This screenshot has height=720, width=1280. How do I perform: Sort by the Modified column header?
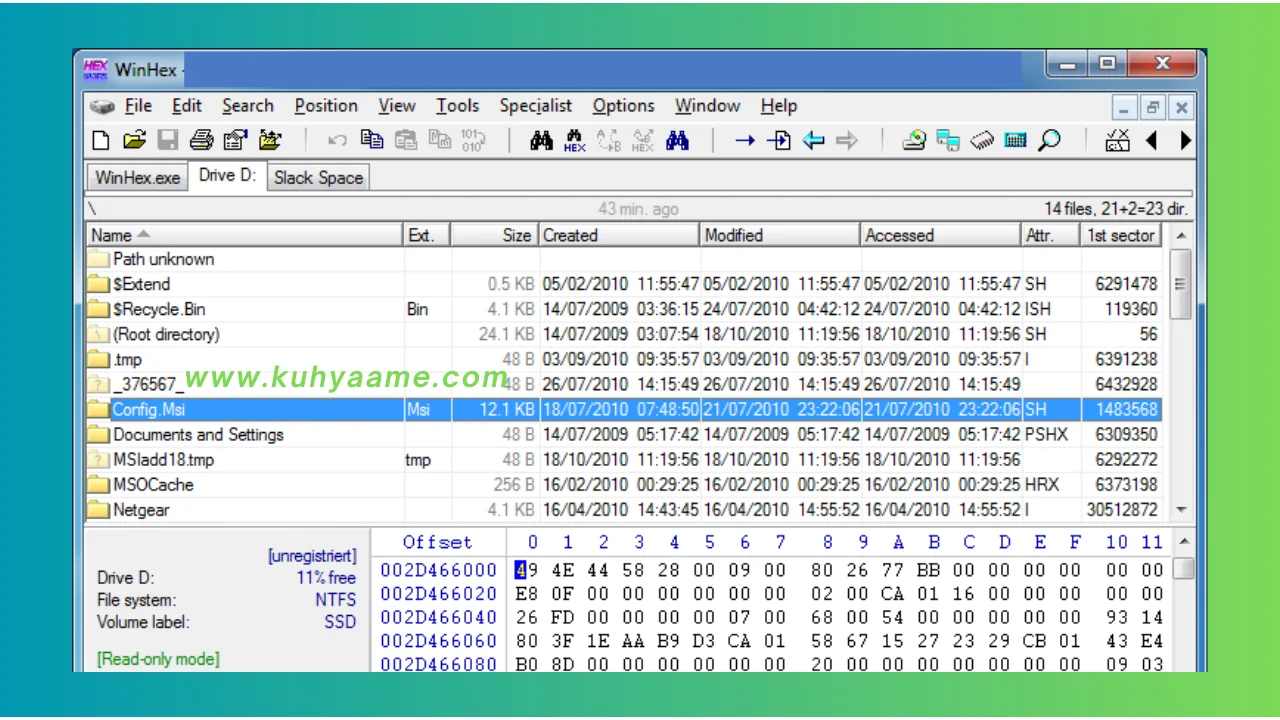pos(780,235)
